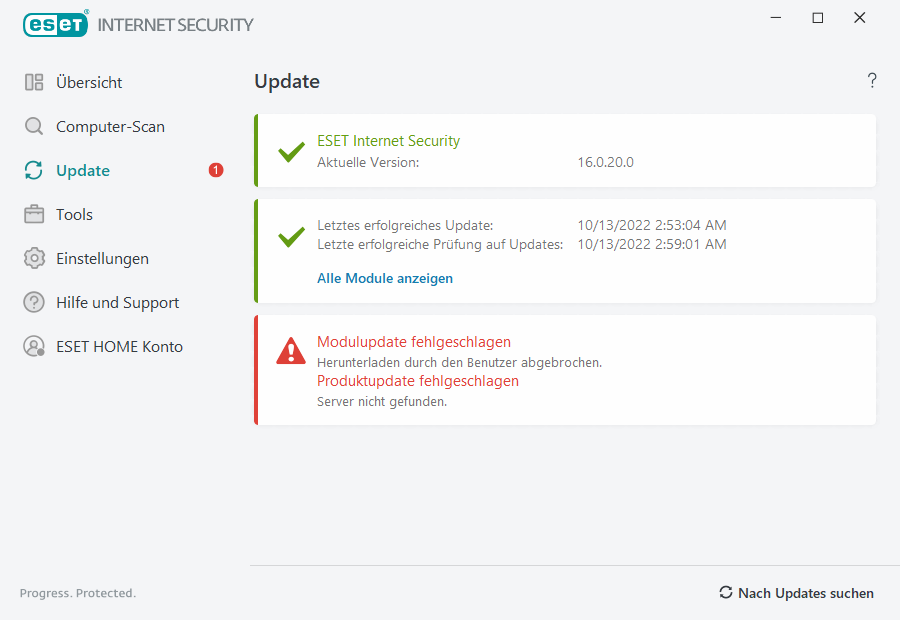The image size is (900, 620).
Task: Click the Hilfe und Support question icon
Action: click(x=34, y=303)
